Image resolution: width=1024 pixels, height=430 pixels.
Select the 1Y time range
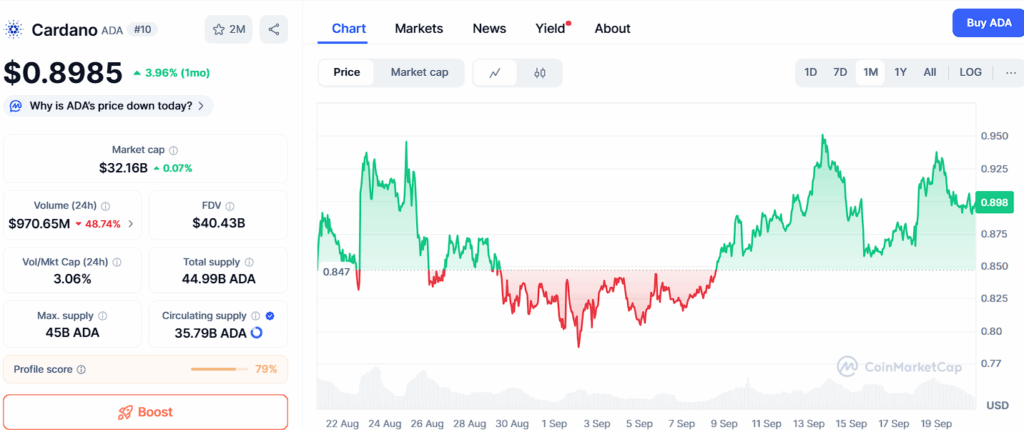tap(900, 72)
